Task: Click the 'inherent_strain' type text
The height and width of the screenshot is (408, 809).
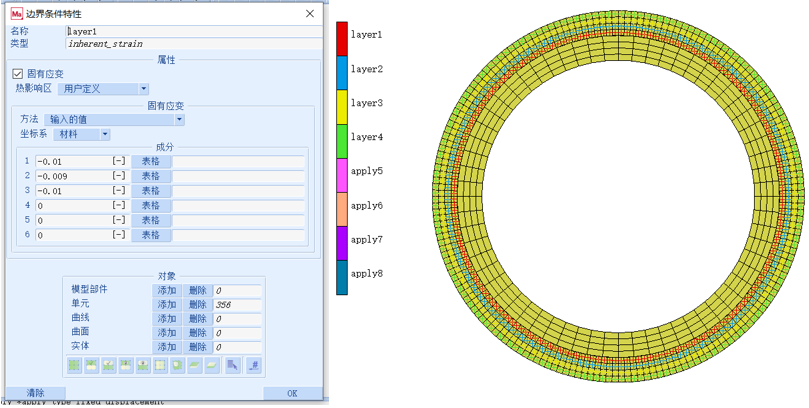Action: (x=105, y=44)
